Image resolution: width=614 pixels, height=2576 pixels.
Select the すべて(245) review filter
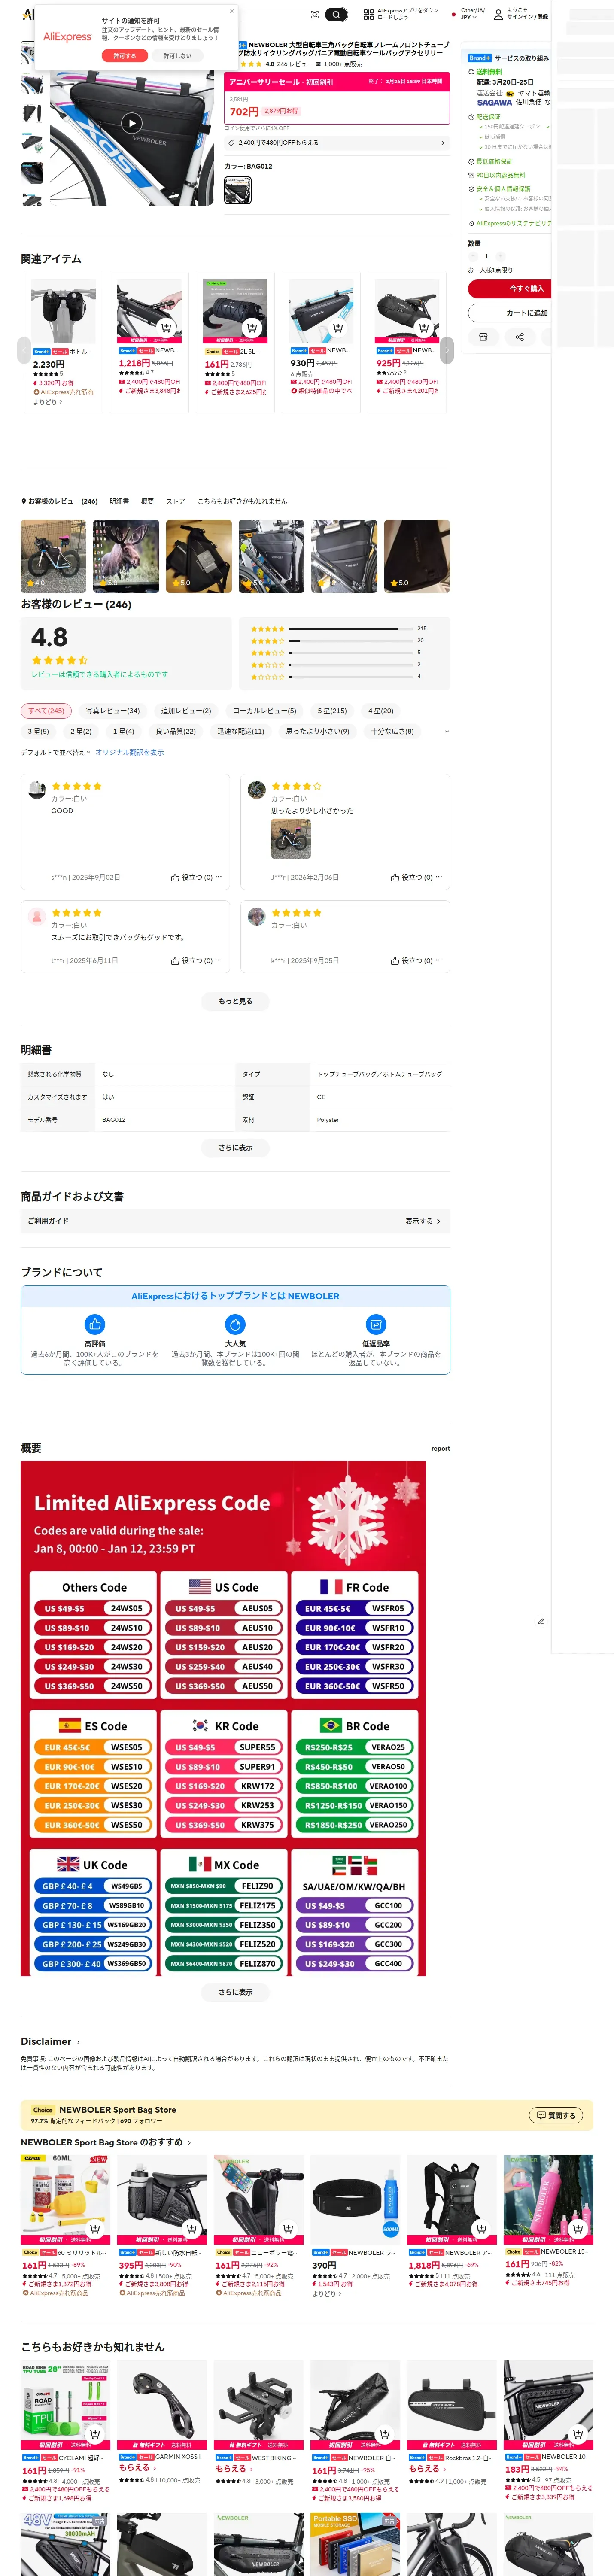pyautogui.click(x=46, y=710)
